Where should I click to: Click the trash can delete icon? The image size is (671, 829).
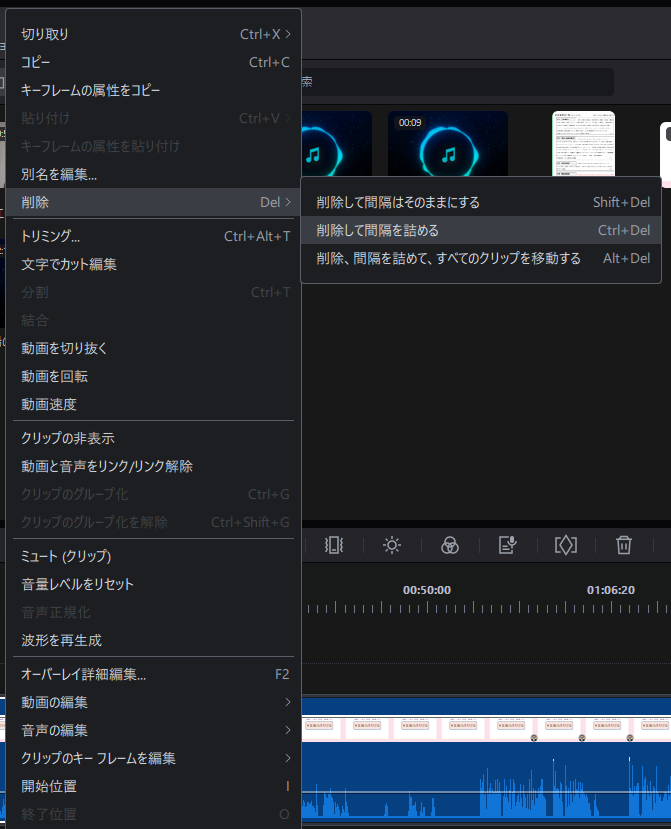click(x=624, y=545)
